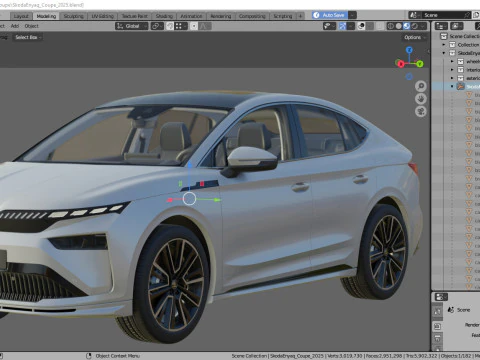Switch to wireframe shading mode
The image size is (480, 360).
click(x=390, y=26)
